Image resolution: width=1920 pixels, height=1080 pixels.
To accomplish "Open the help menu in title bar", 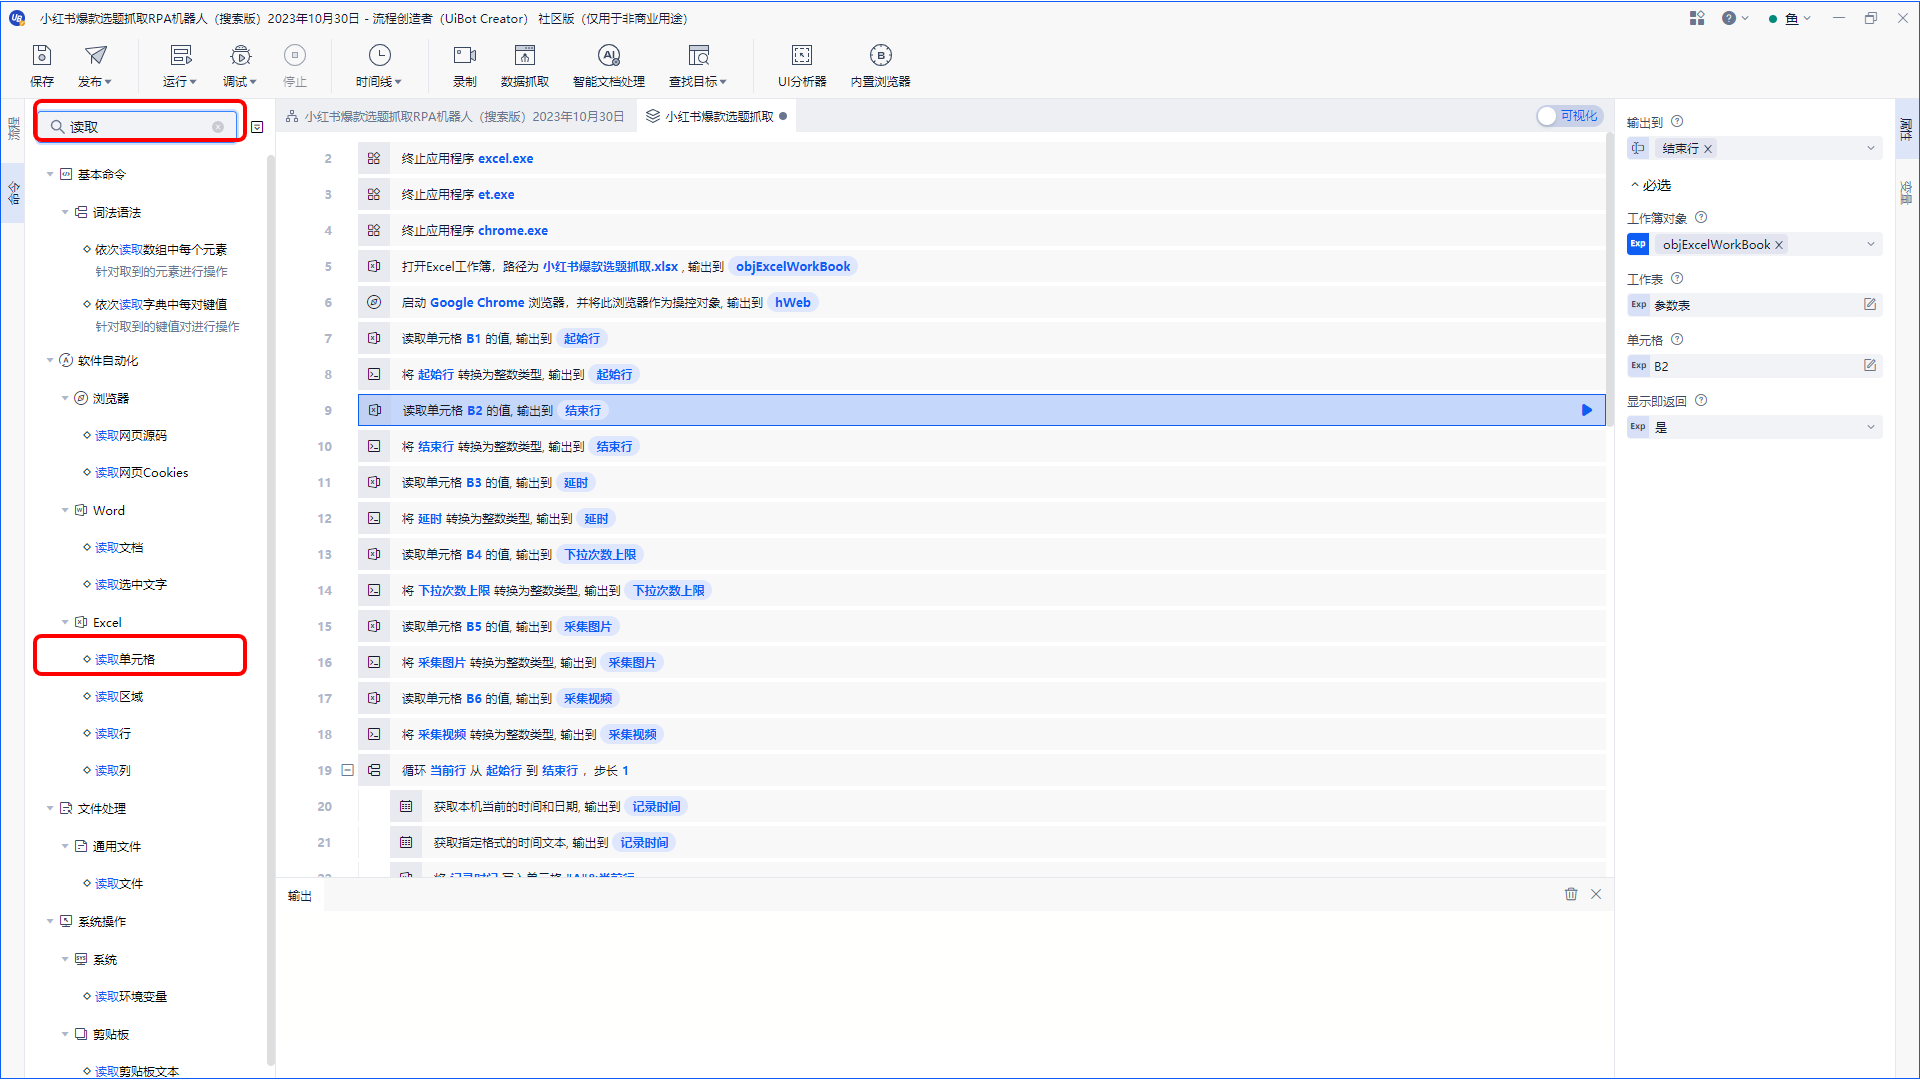I will coord(1734,18).
